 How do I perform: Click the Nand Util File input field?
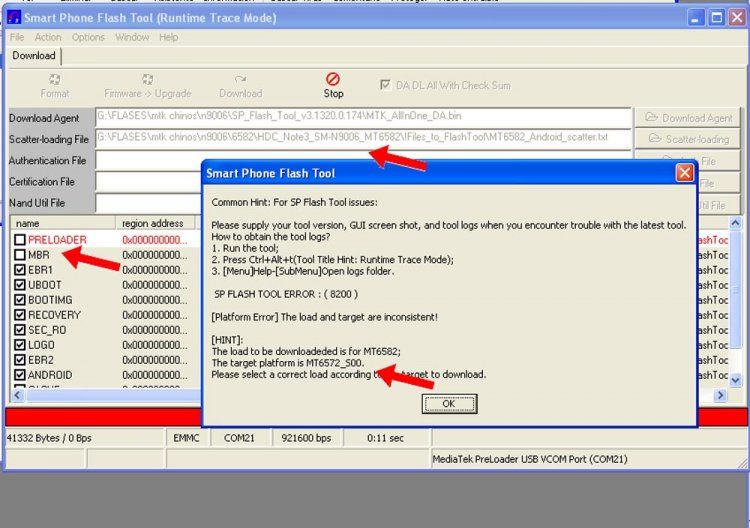(148, 203)
